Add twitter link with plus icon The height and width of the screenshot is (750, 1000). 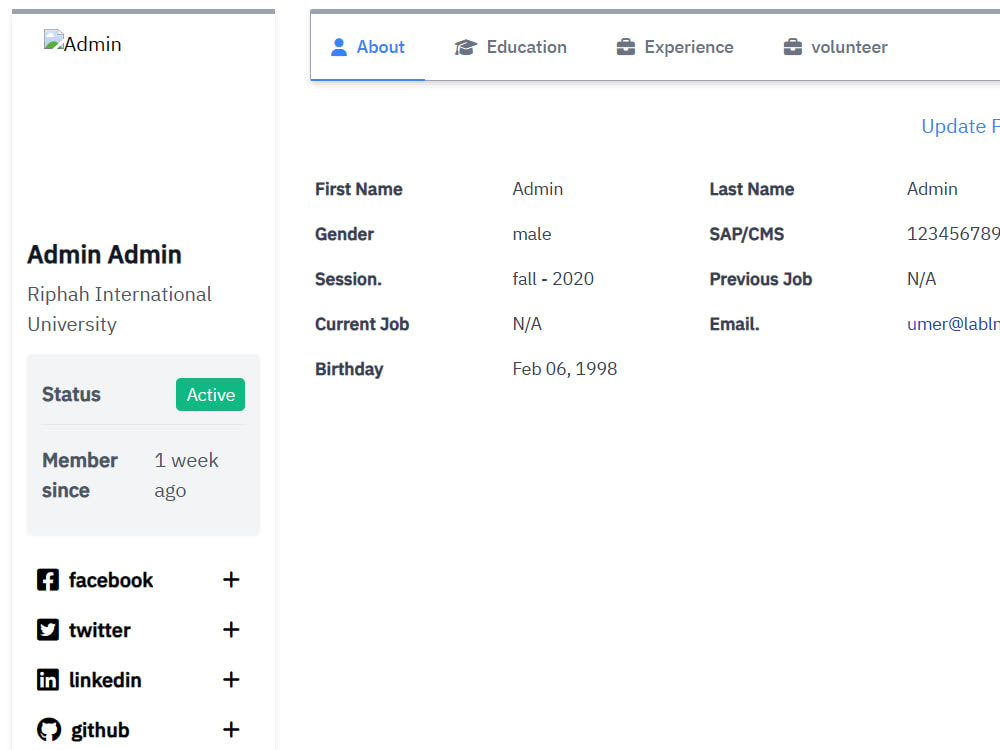click(231, 630)
